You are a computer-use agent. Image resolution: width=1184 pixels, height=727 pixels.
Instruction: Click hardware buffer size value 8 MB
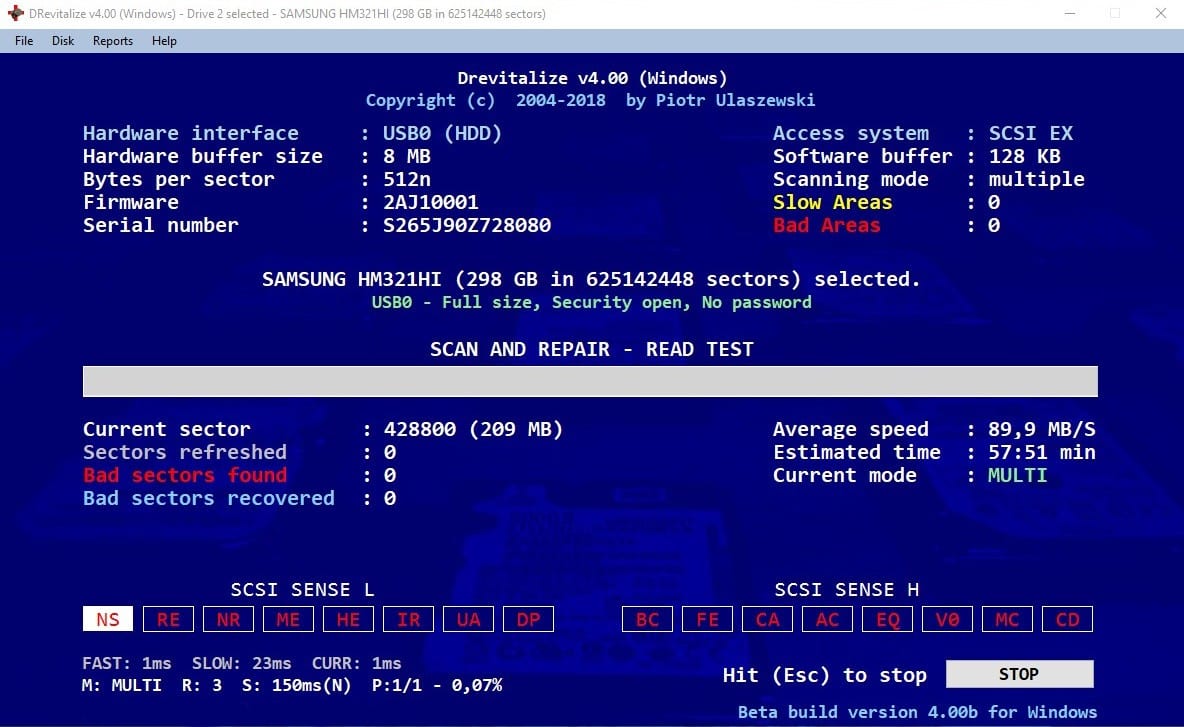pyautogui.click(x=407, y=156)
